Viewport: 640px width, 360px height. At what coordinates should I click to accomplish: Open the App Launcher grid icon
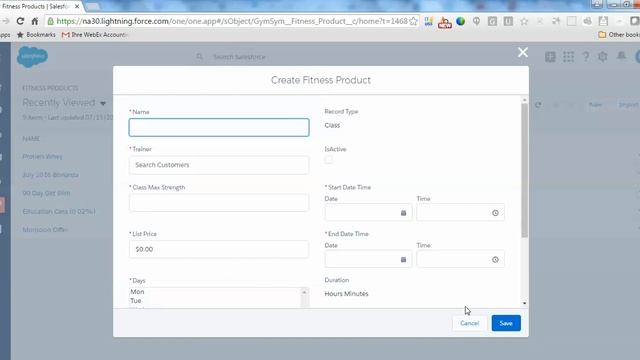(568, 57)
